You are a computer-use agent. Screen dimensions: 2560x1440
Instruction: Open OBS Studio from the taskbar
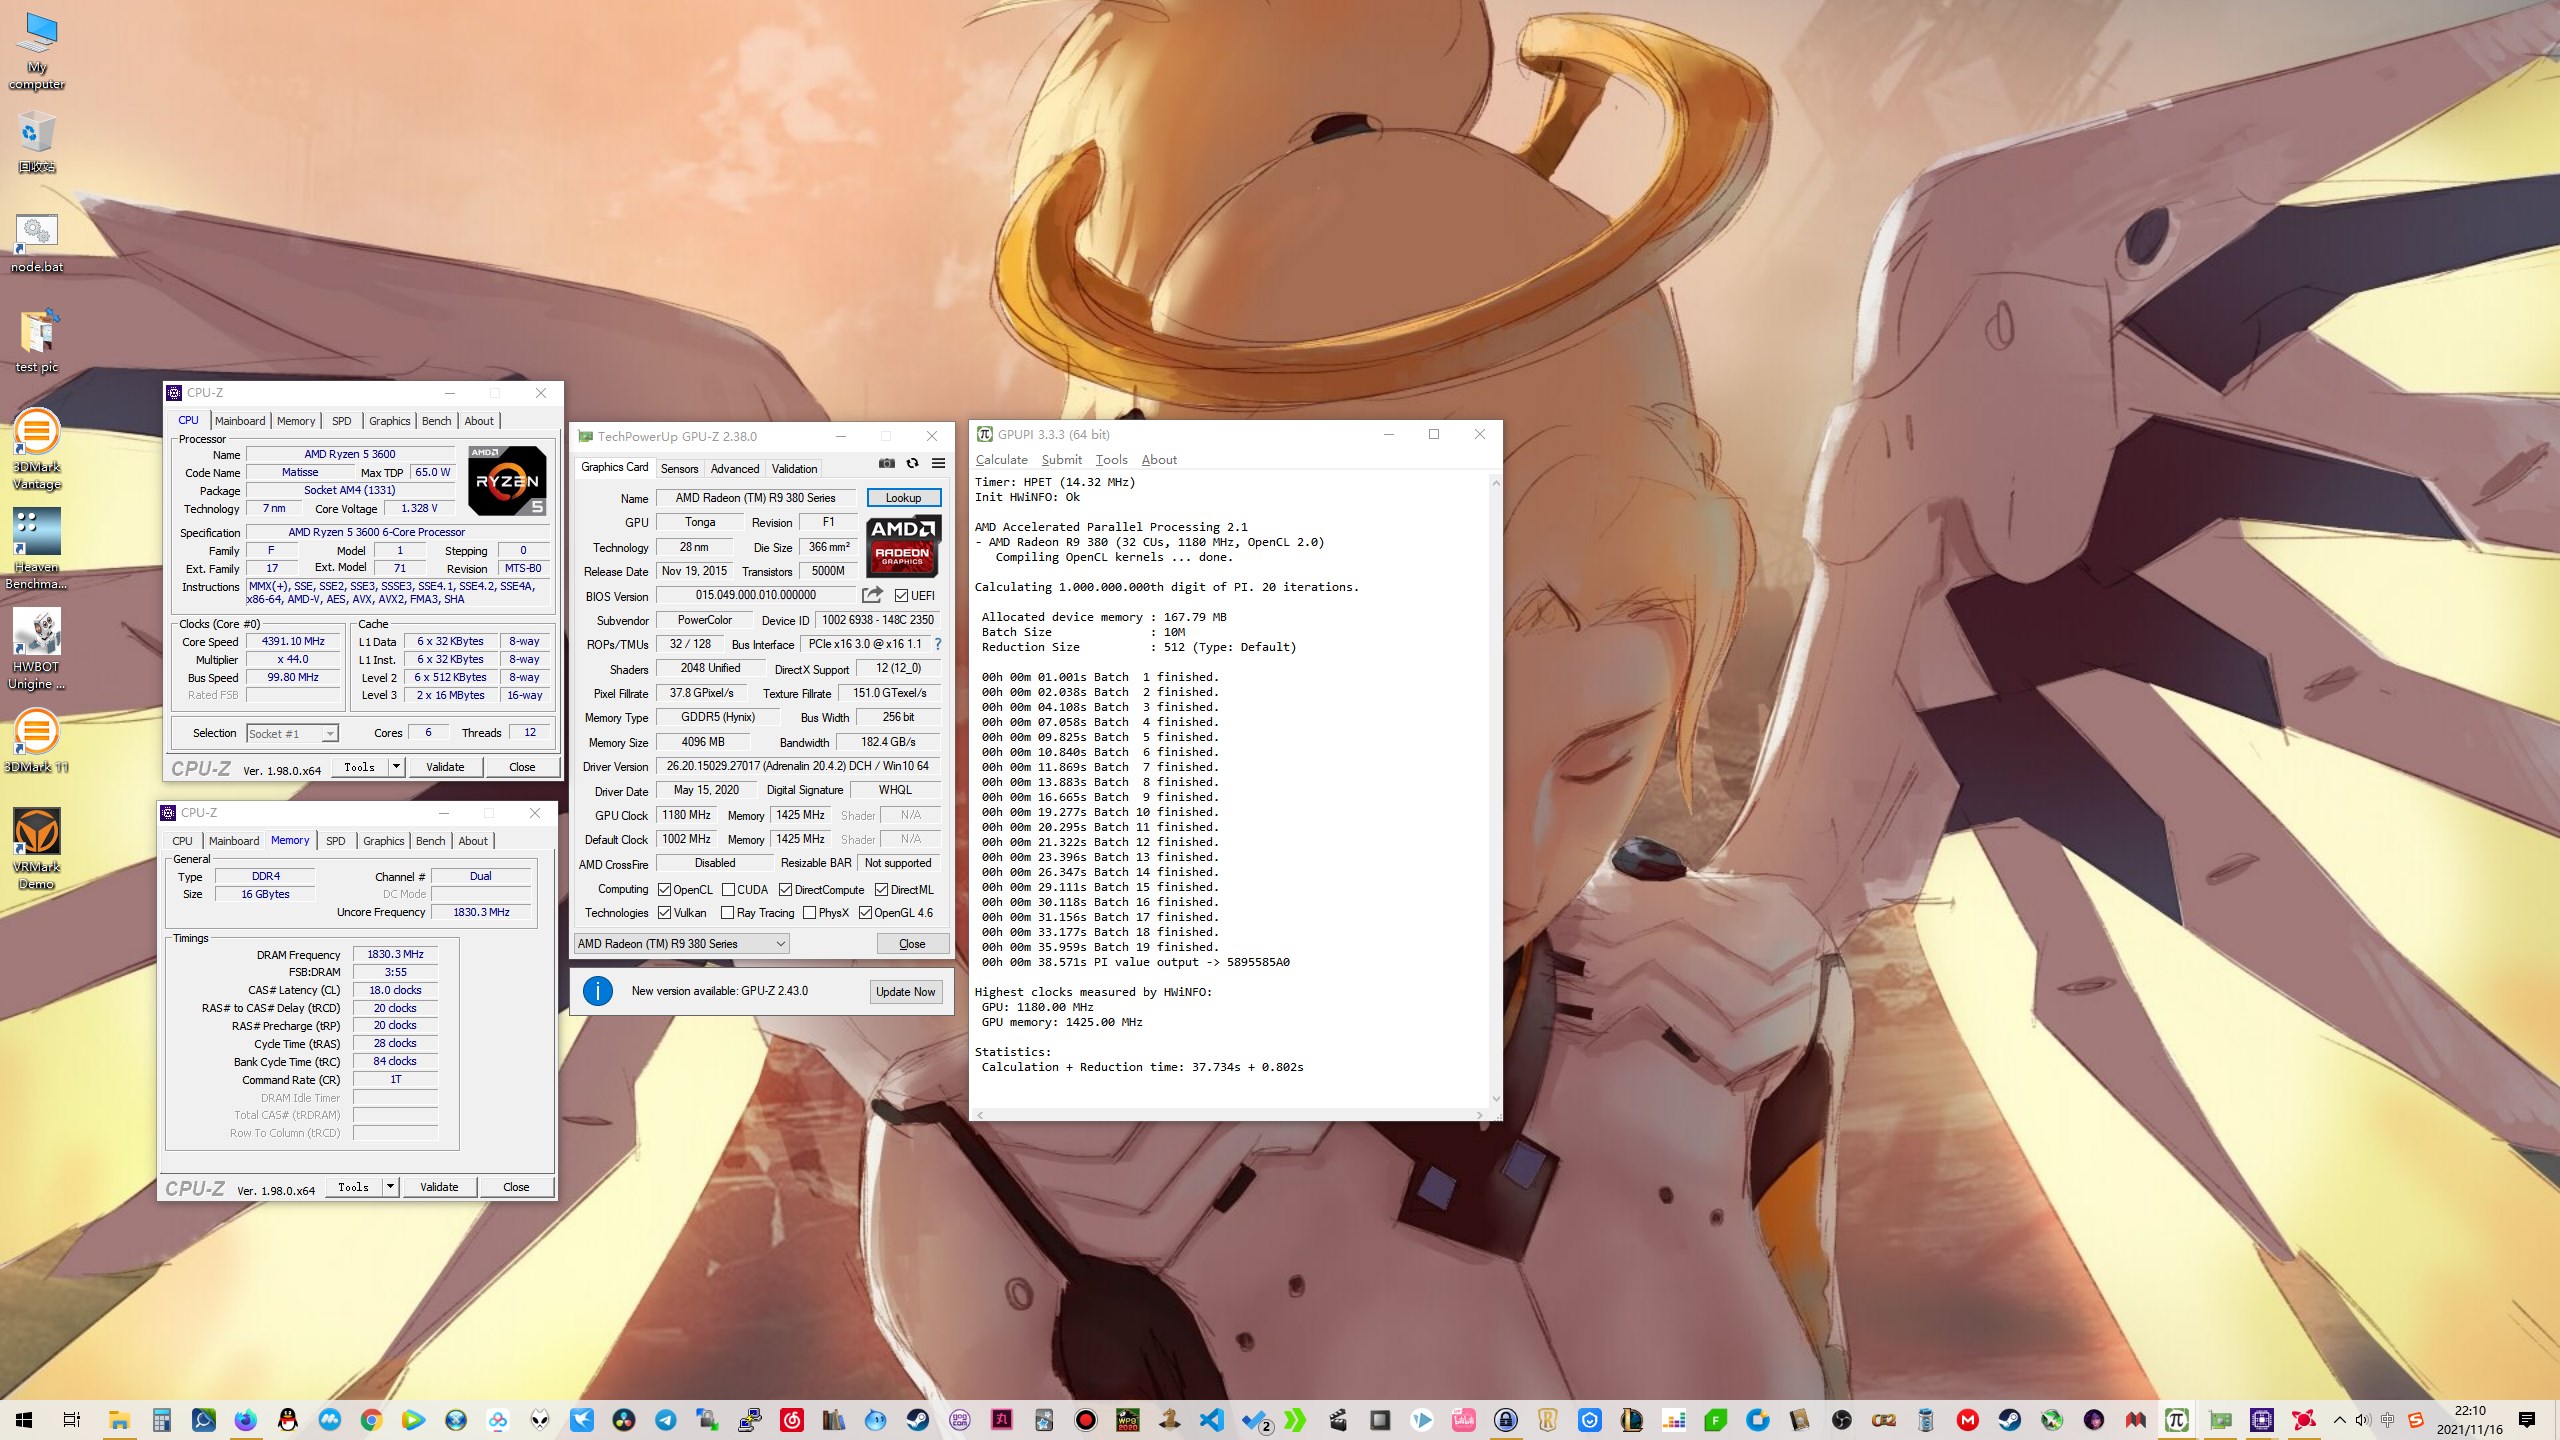[x=1841, y=1419]
